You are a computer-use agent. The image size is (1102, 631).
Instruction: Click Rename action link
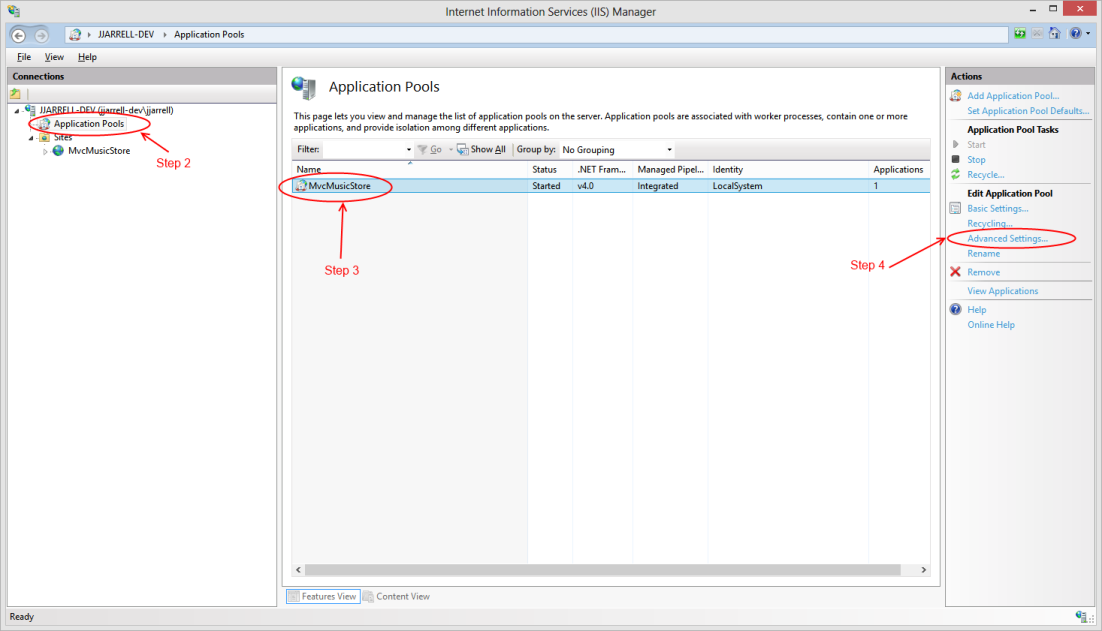click(x=983, y=254)
